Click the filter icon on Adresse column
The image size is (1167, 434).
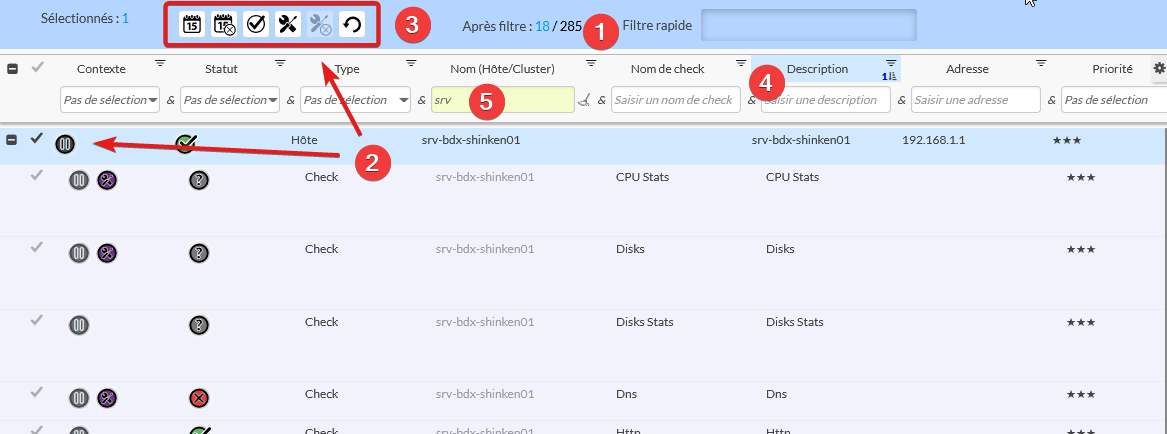1041,63
